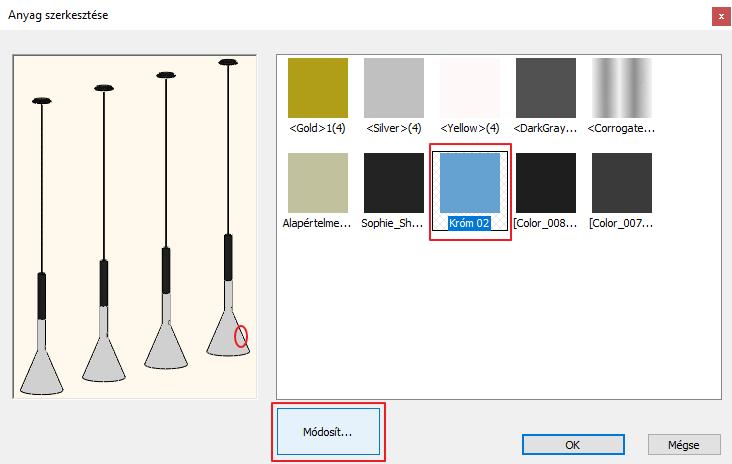
Task: Choose the <DarkGray material swatch
Action: coord(546,88)
